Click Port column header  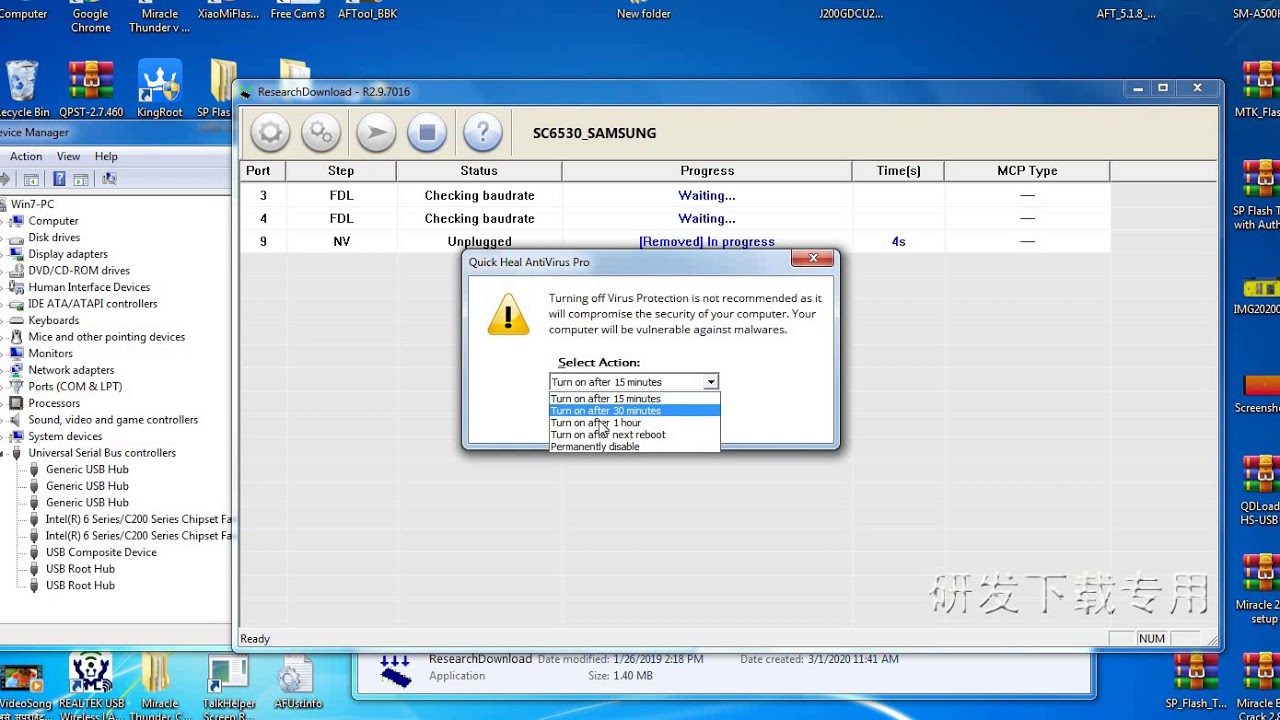(263, 171)
